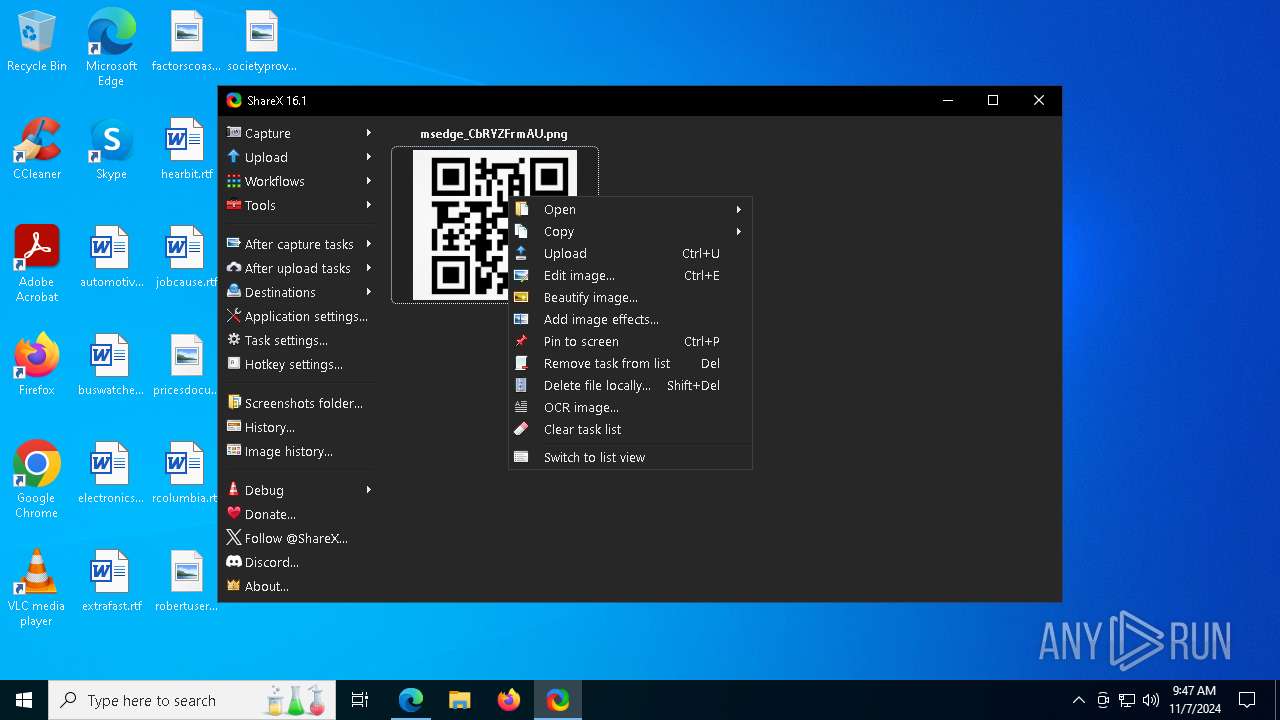Click the Screenshots folder icon
Viewport: 1280px width, 720px height.
[234, 403]
